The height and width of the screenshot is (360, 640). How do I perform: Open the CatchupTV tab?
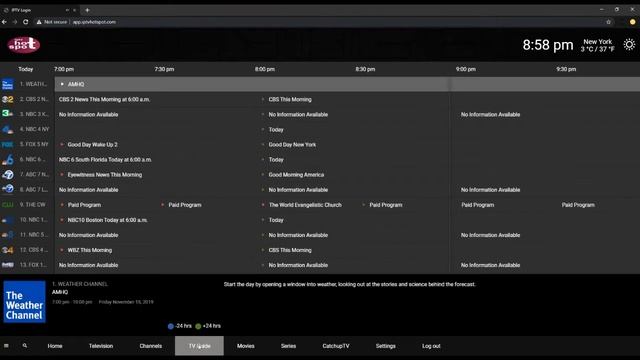[x=336, y=346]
